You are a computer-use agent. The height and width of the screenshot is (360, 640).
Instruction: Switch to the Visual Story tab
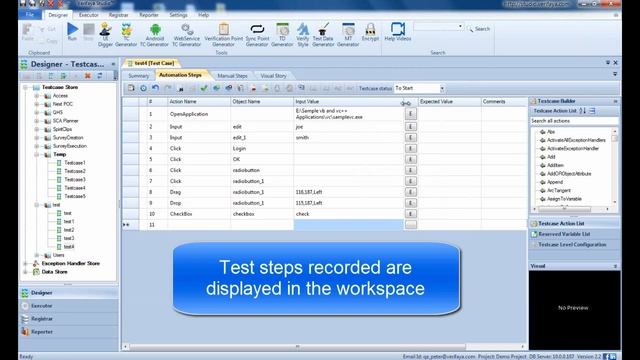273,76
